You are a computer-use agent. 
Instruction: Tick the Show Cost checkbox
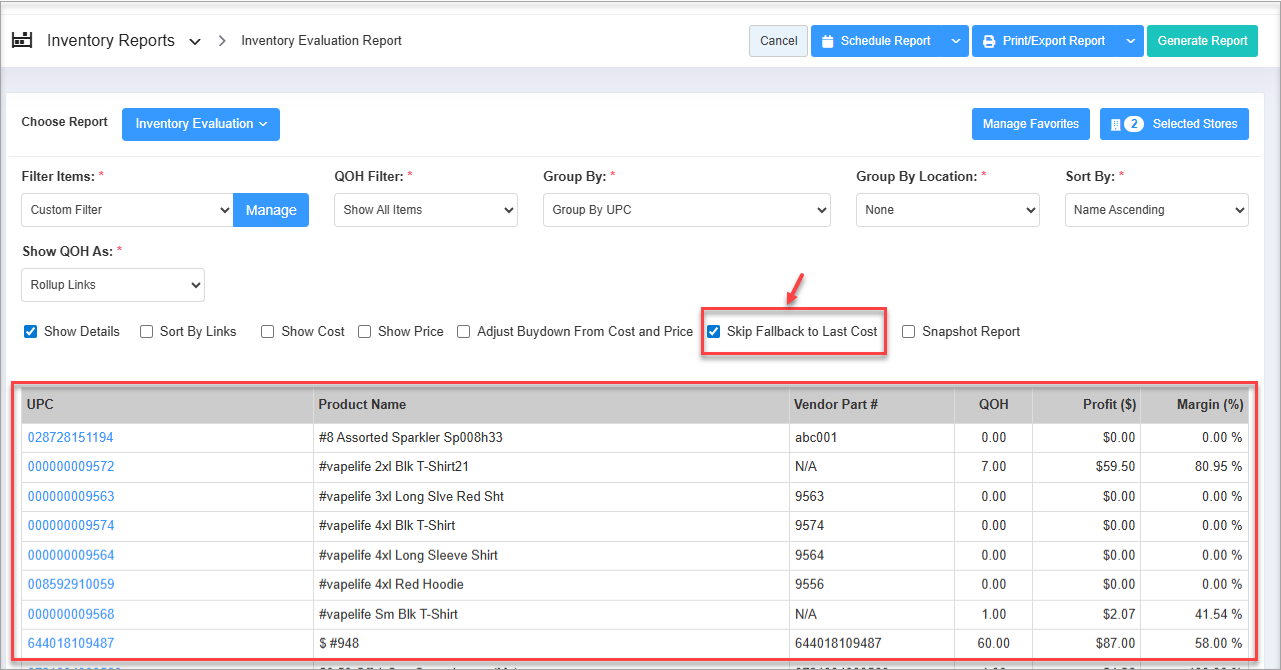coord(268,331)
